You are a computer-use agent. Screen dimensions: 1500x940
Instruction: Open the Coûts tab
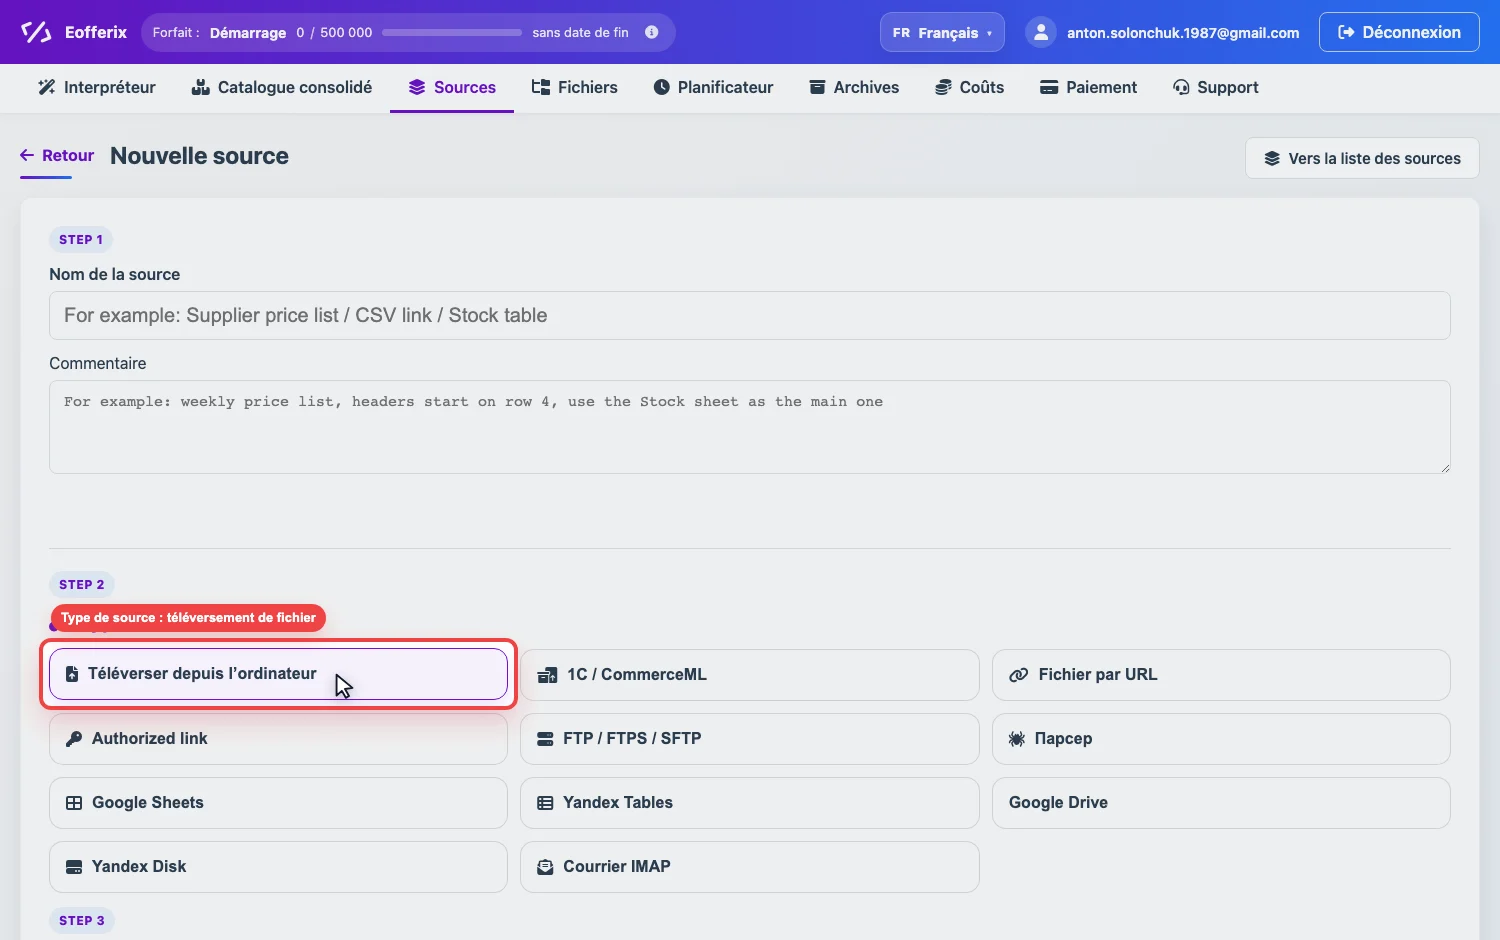click(970, 87)
